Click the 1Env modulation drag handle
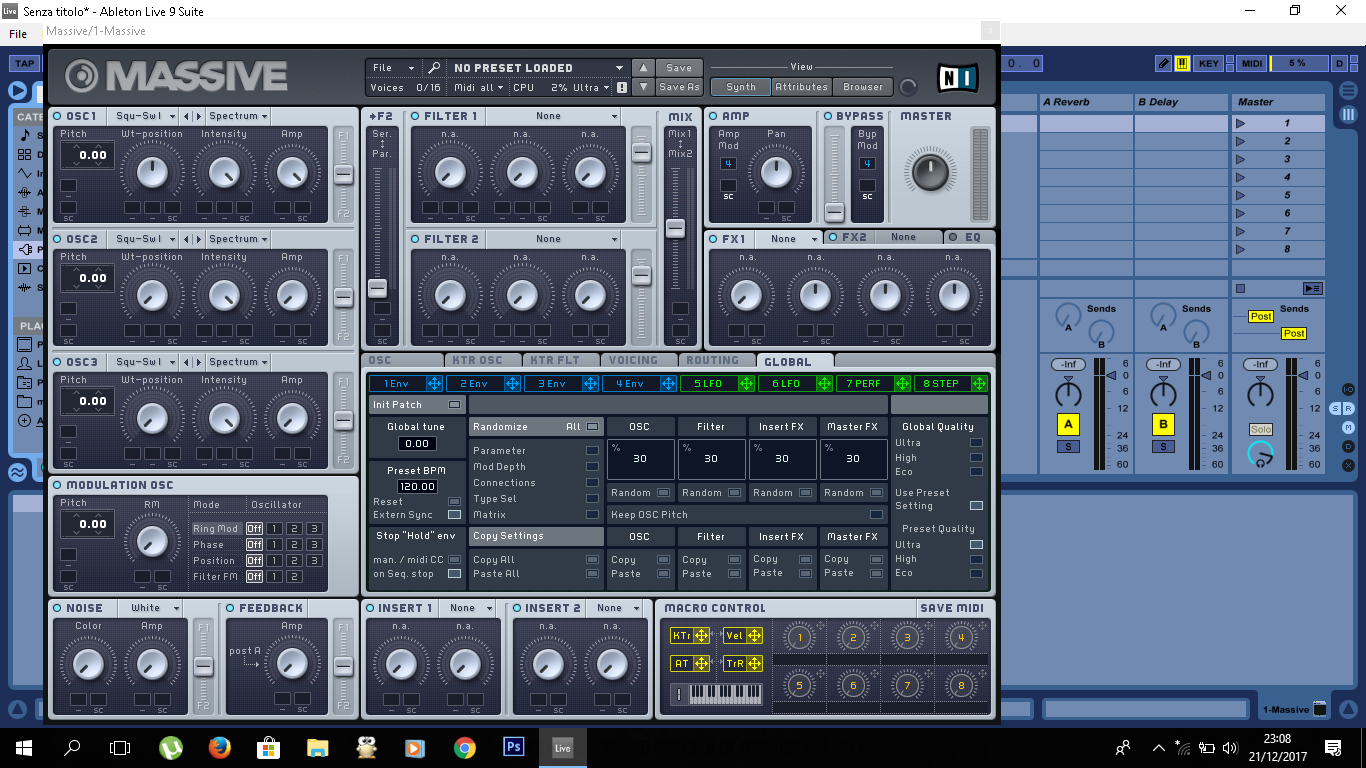The width and height of the screenshot is (1366, 768). (434, 383)
